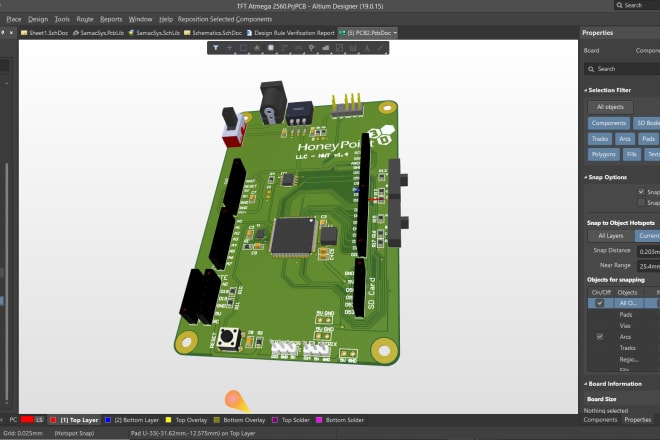Select All Layers snap hotspot button
The width and height of the screenshot is (660, 440).
[x=611, y=236]
